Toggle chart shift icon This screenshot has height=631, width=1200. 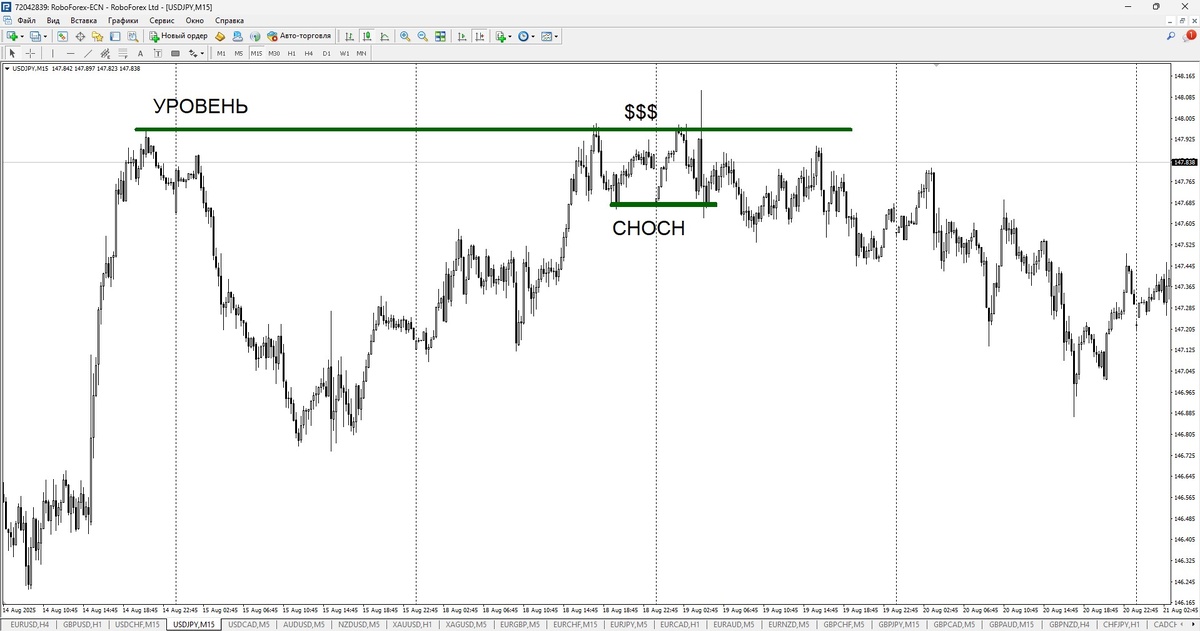pos(480,36)
